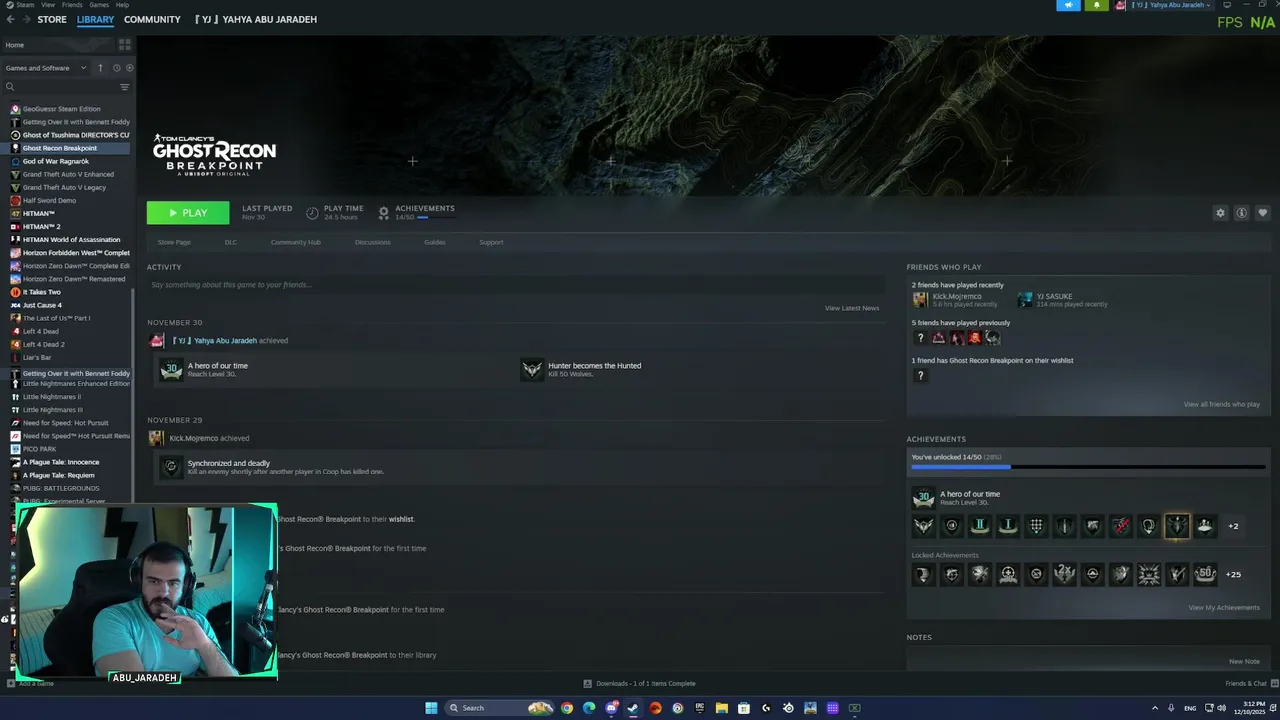Open the advanced filter options icon
The width and height of the screenshot is (1280, 720).
click(125, 87)
